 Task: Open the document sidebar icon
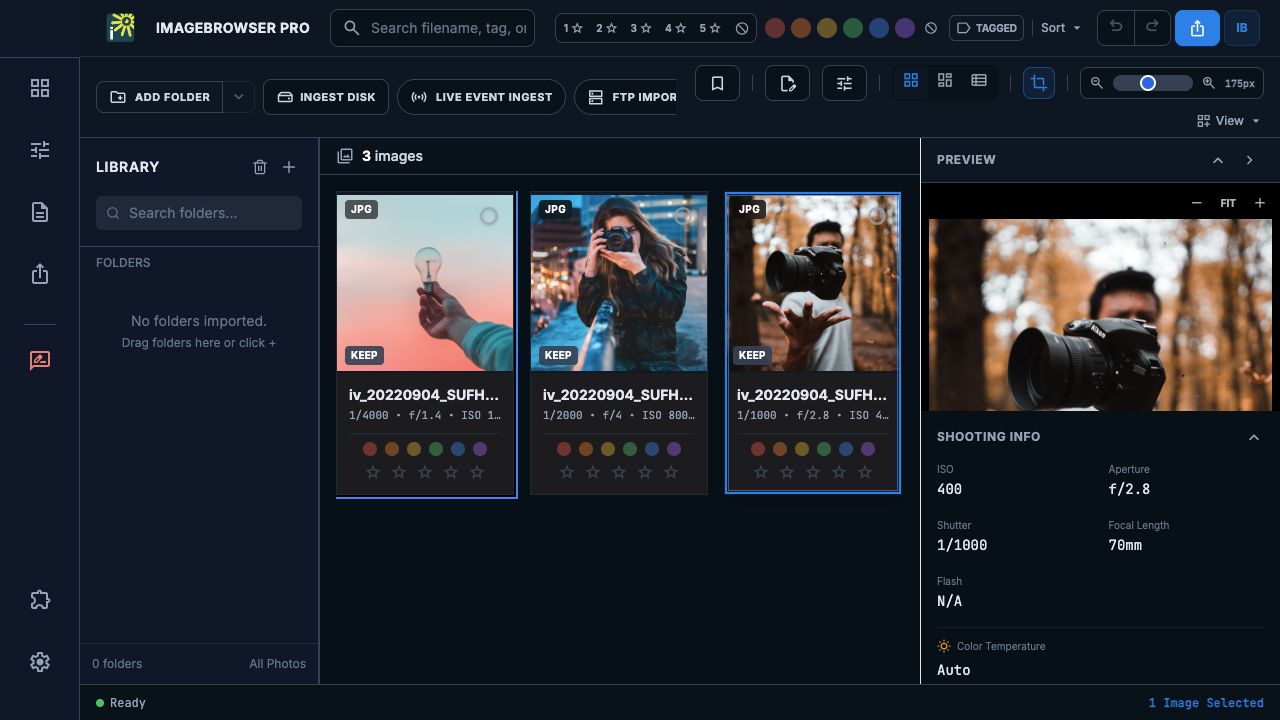point(40,212)
